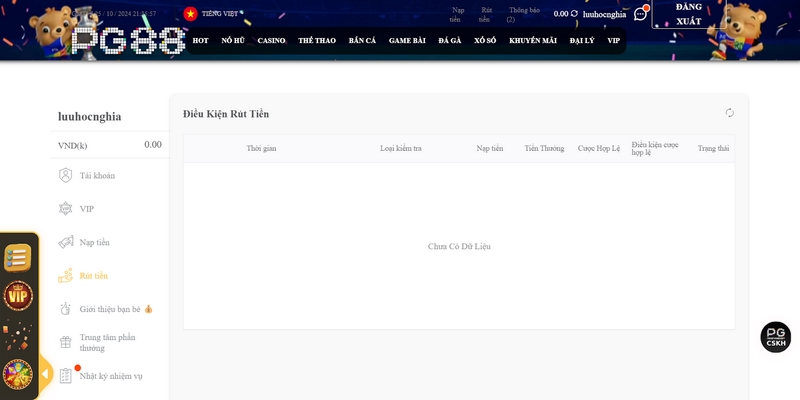Select Tài khoản in the sidebar
The width and height of the screenshot is (800, 400).
click(97, 176)
